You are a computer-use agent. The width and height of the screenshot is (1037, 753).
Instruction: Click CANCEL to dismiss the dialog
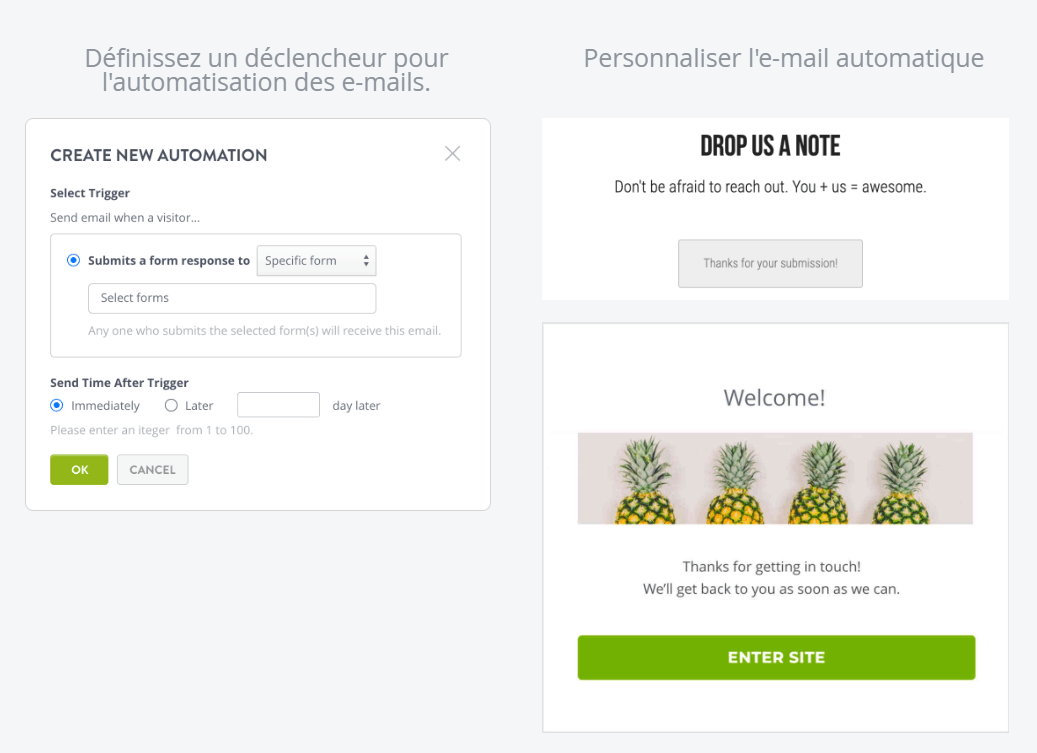(x=152, y=469)
